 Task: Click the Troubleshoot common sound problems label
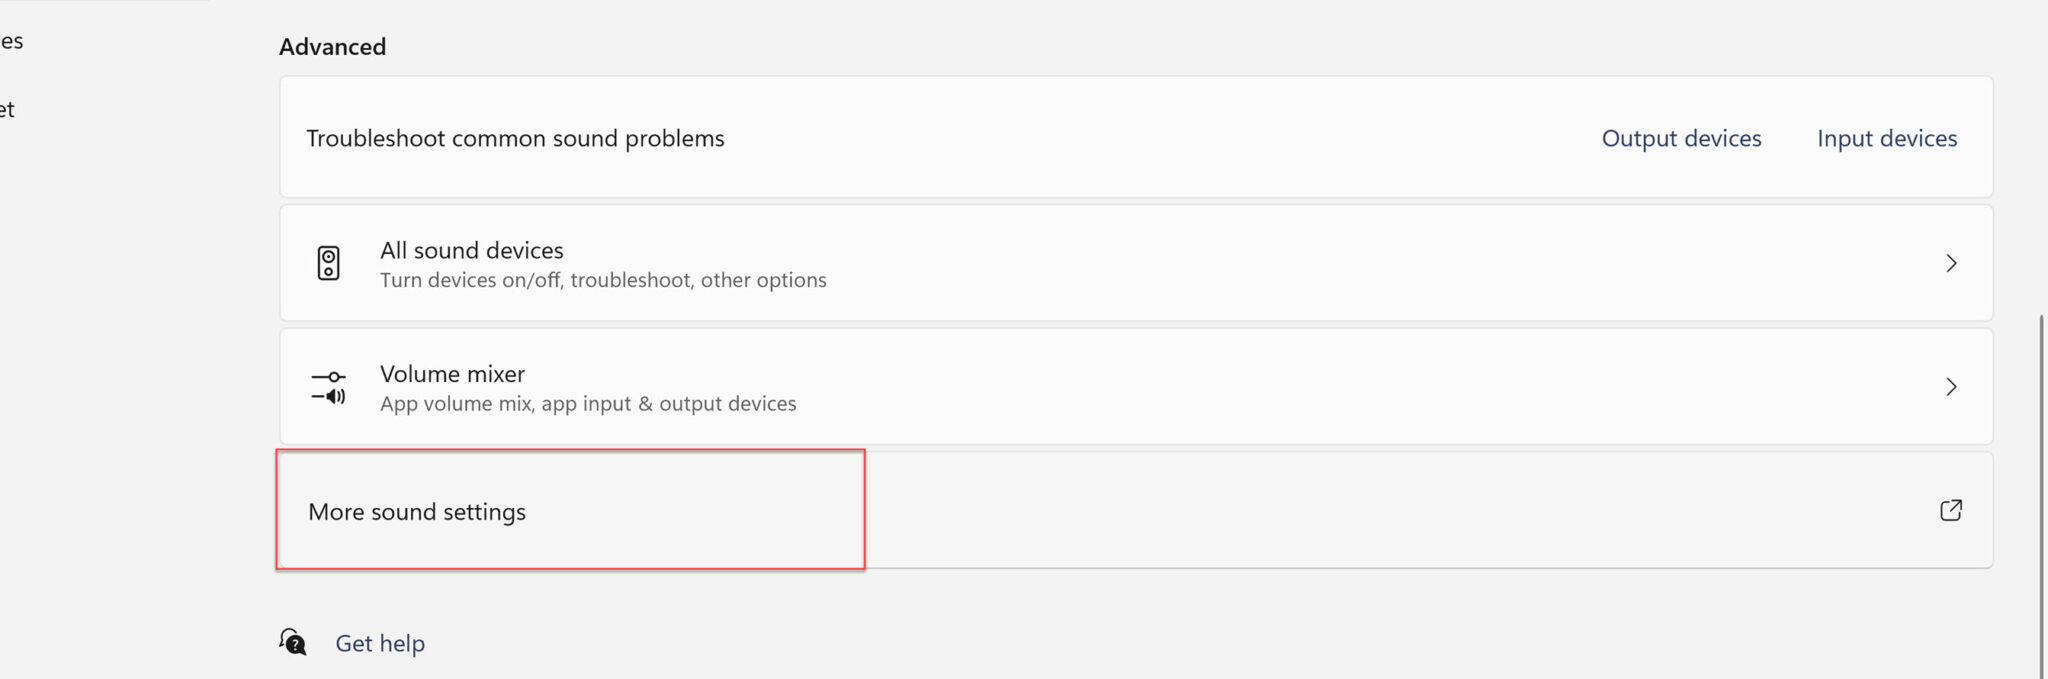click(515, 138)
